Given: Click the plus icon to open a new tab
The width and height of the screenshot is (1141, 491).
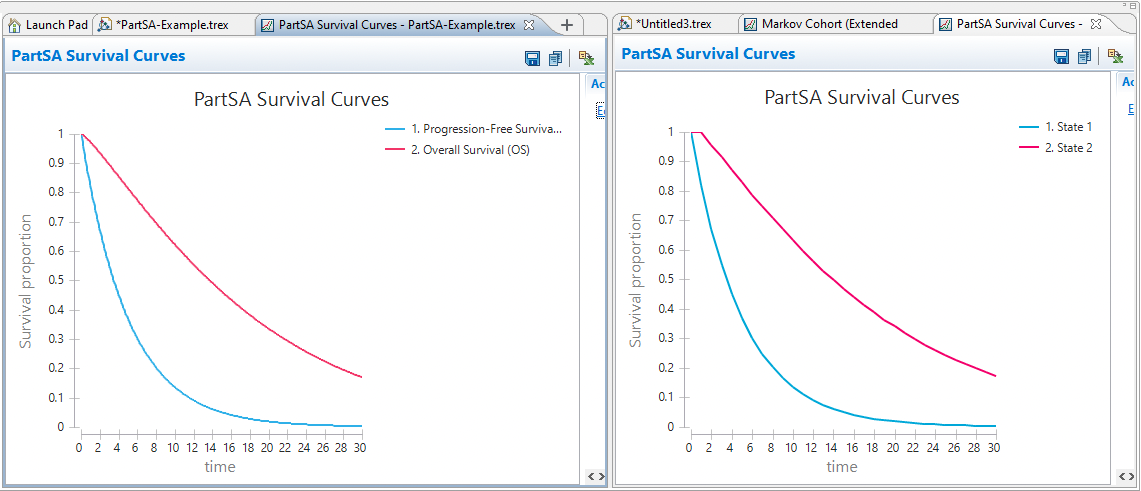Looking at the screenshot, I should pyautogui.click(x=567, y=25).
